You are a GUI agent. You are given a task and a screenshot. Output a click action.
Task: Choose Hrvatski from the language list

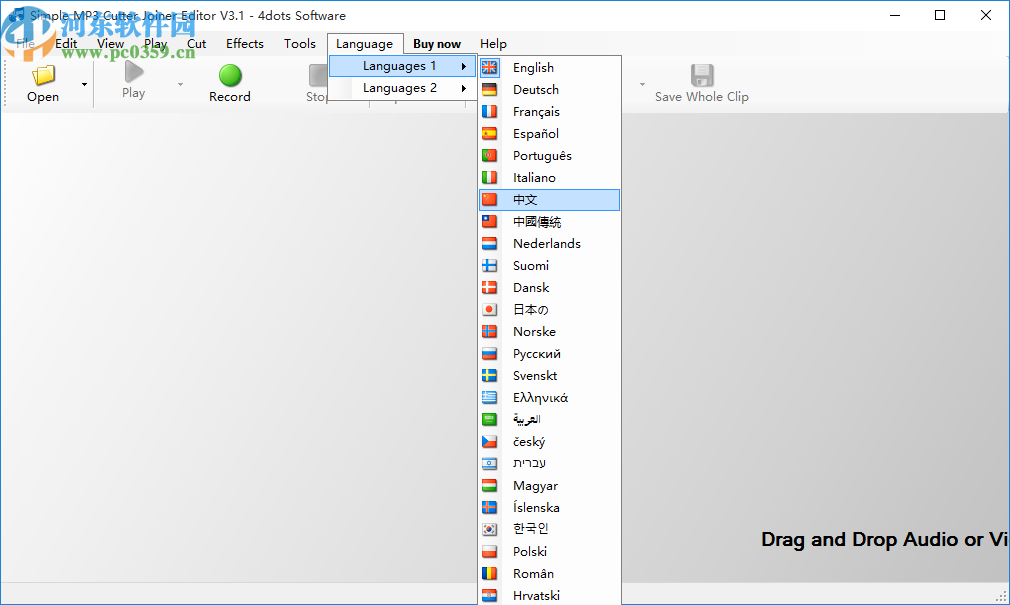[x=549, y=595]
